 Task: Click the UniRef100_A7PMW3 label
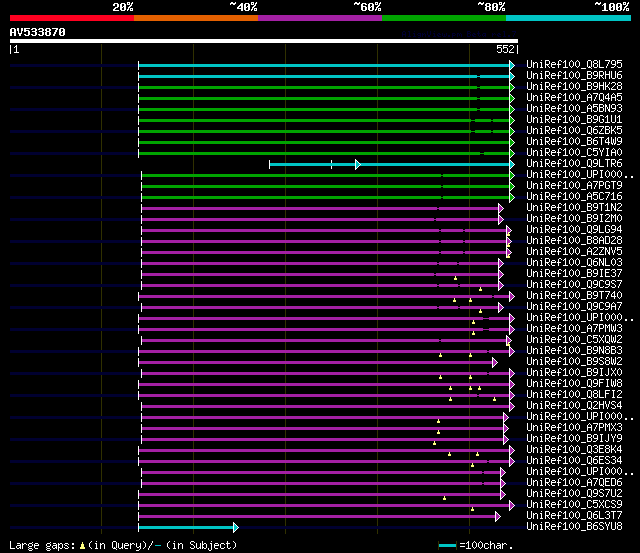[x=574, y=329]
